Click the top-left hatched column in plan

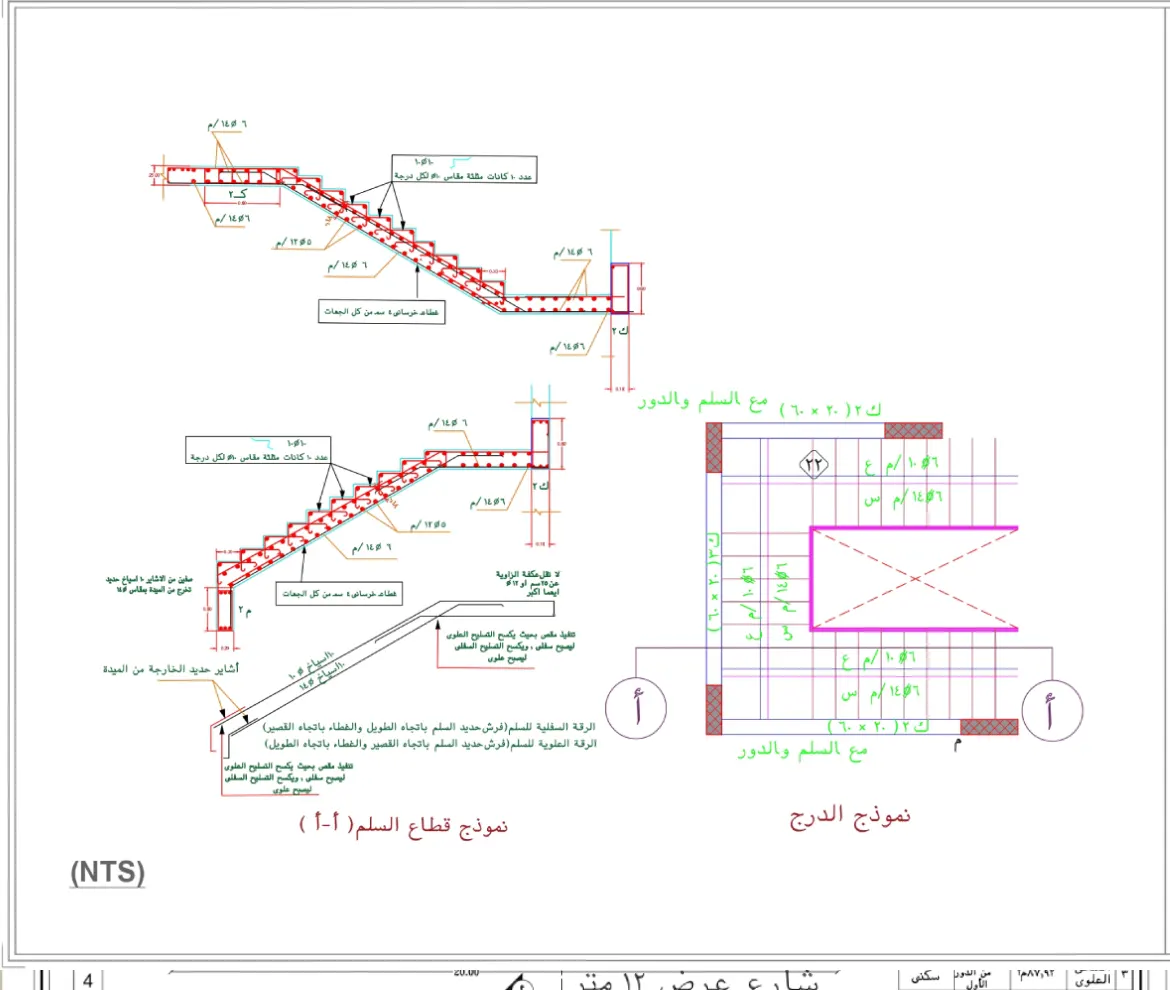click(x=713, y=446)
